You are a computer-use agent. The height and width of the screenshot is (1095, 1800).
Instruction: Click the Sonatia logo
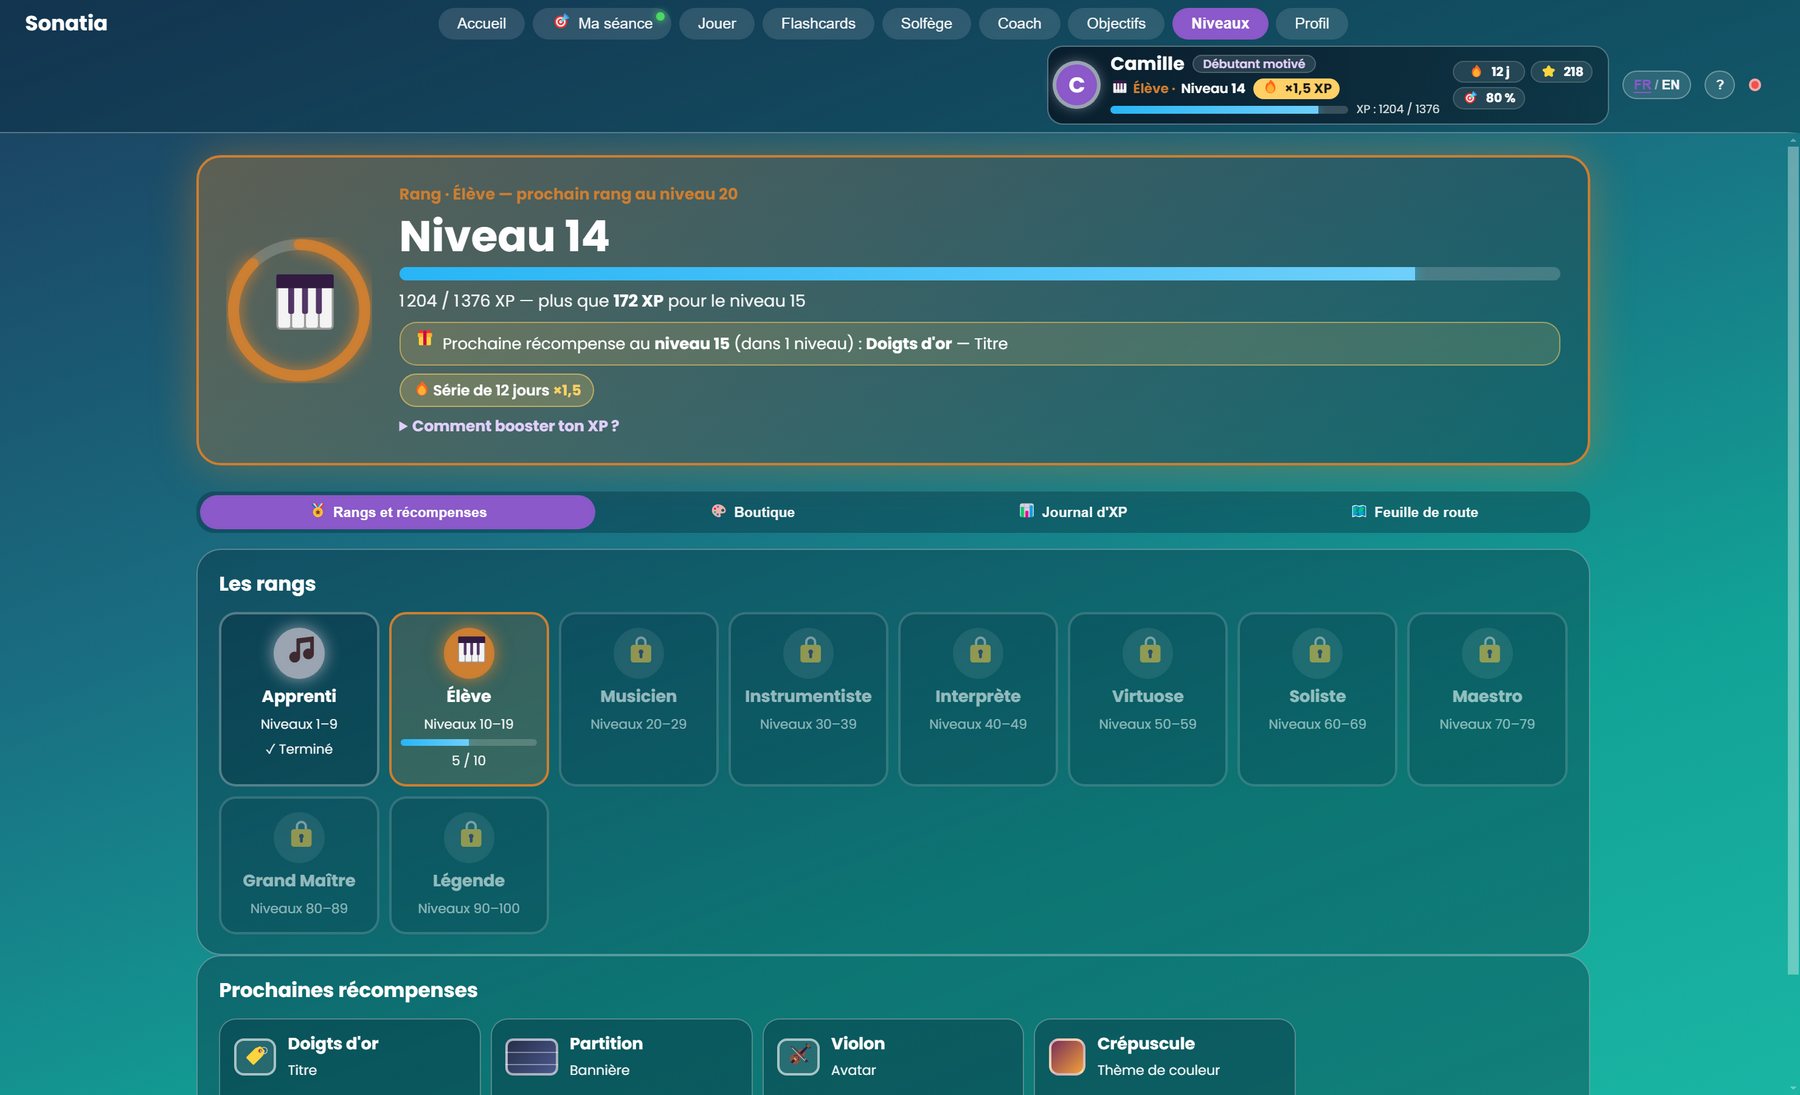[66, 23]
